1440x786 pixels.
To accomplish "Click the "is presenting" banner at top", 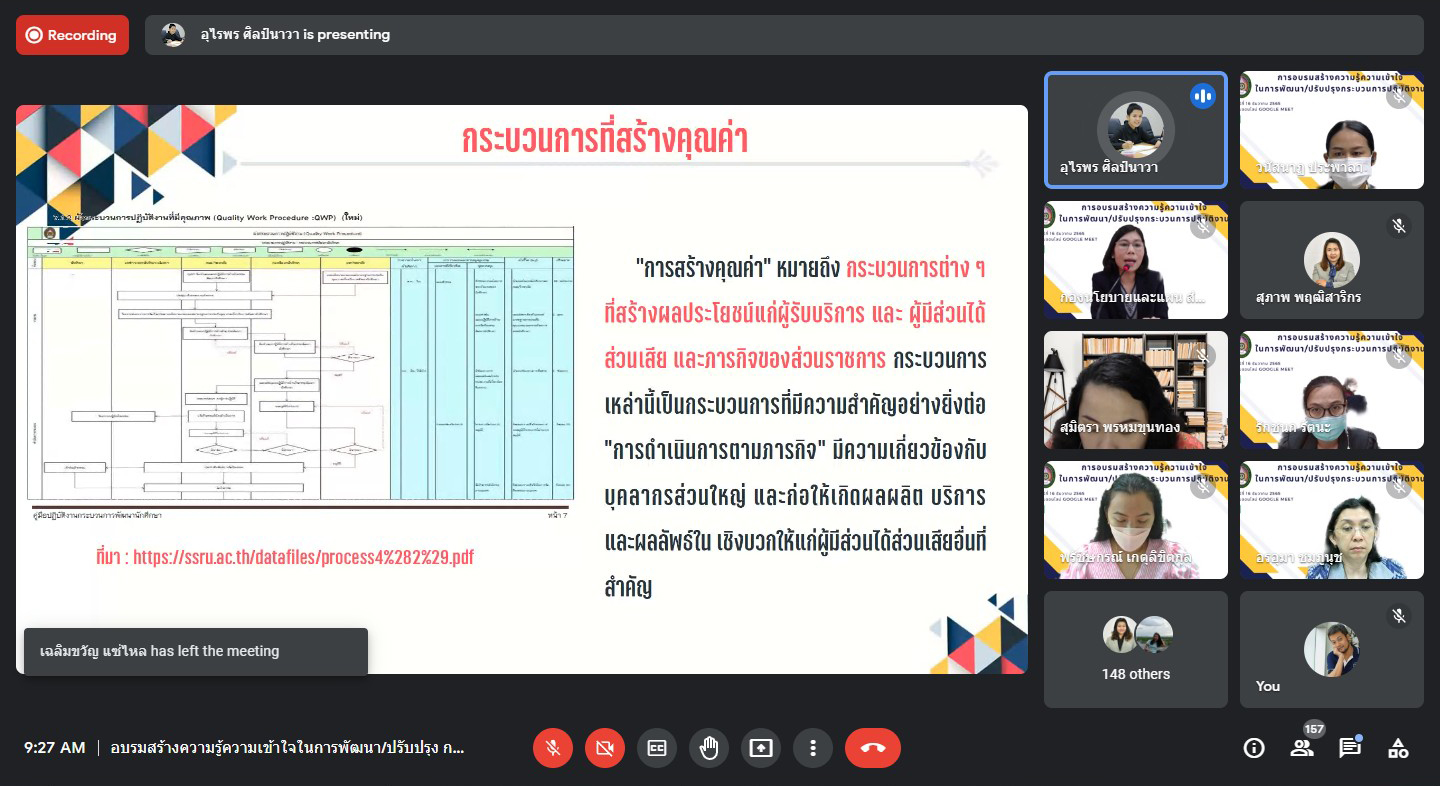I will pyautogui.click(x=784, y=35).
